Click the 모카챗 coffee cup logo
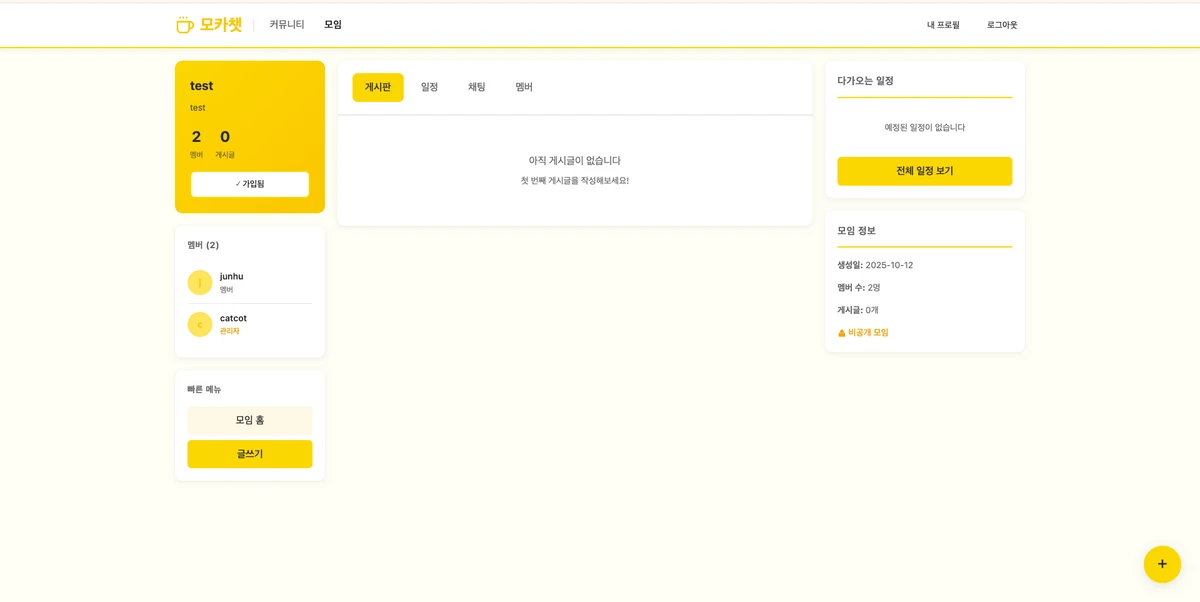Image resolution: width=1200 pixels, height=602 pixels. tap(185, 25)
